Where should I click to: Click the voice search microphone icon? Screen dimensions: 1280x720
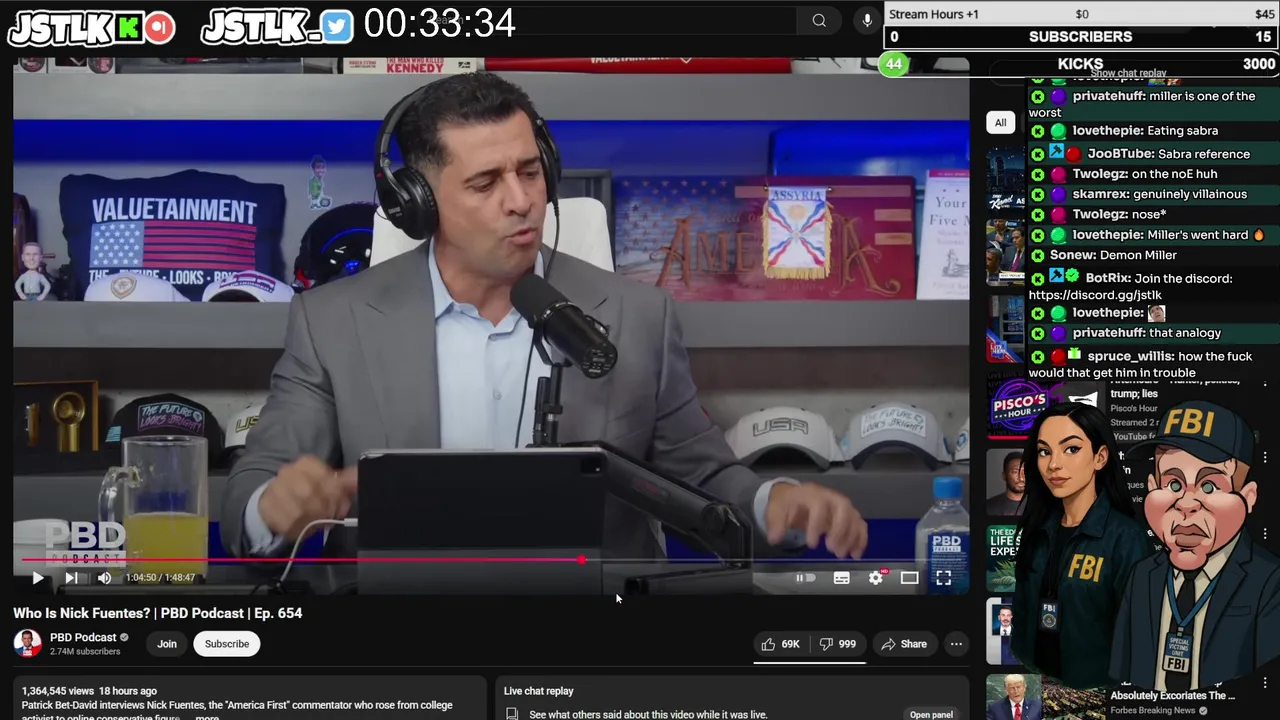click(867, 20)
